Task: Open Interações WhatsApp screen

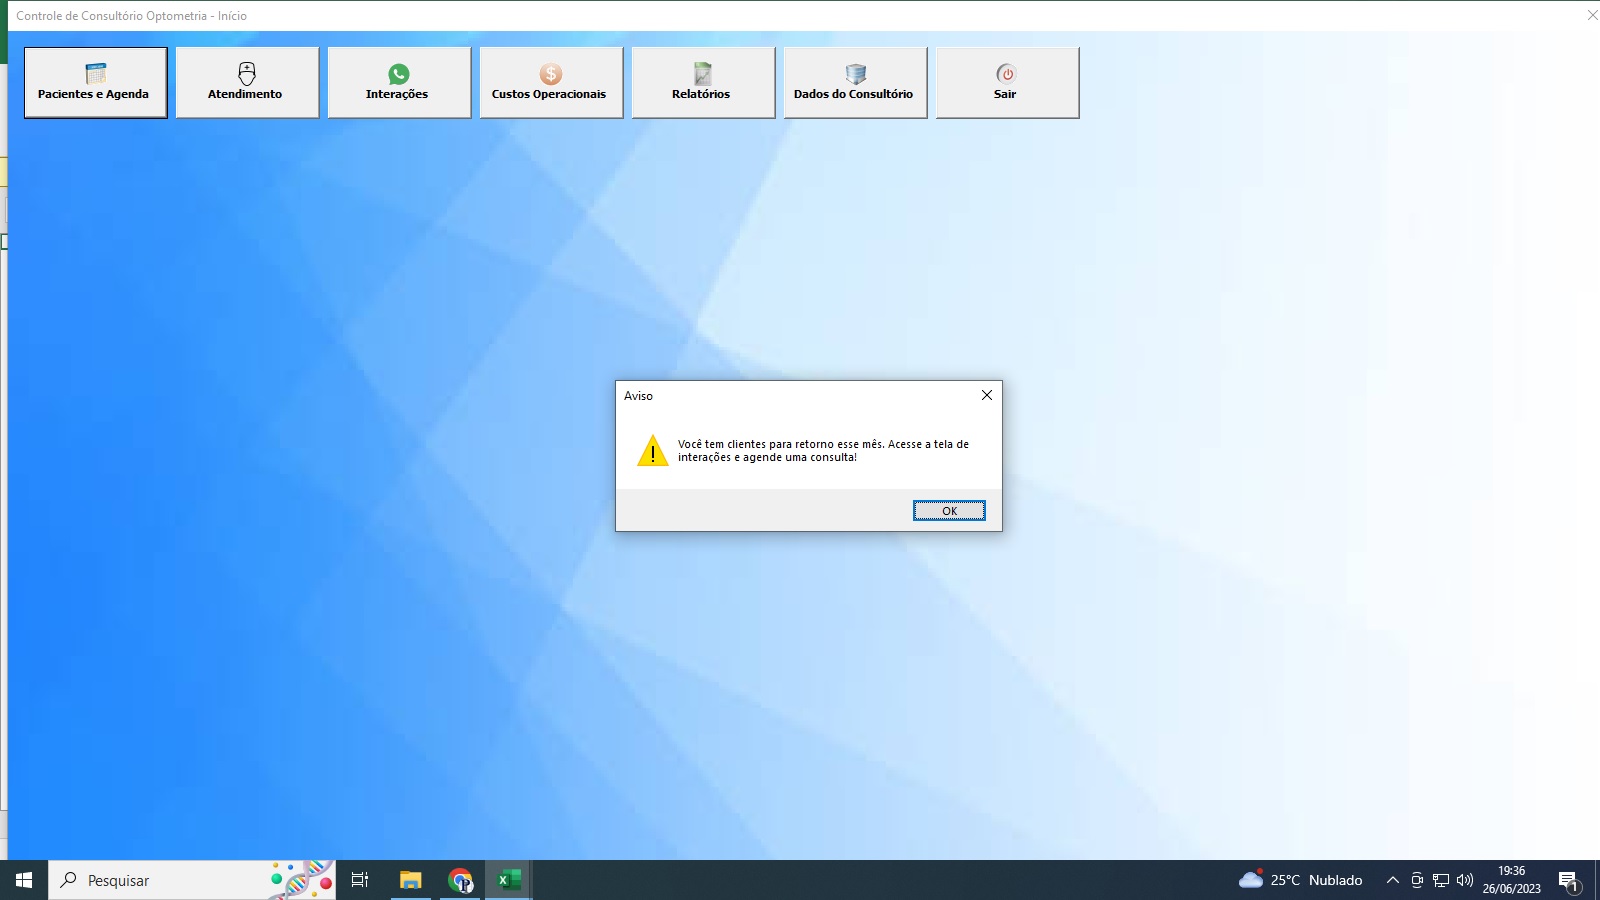Action: tap(399, 83)
